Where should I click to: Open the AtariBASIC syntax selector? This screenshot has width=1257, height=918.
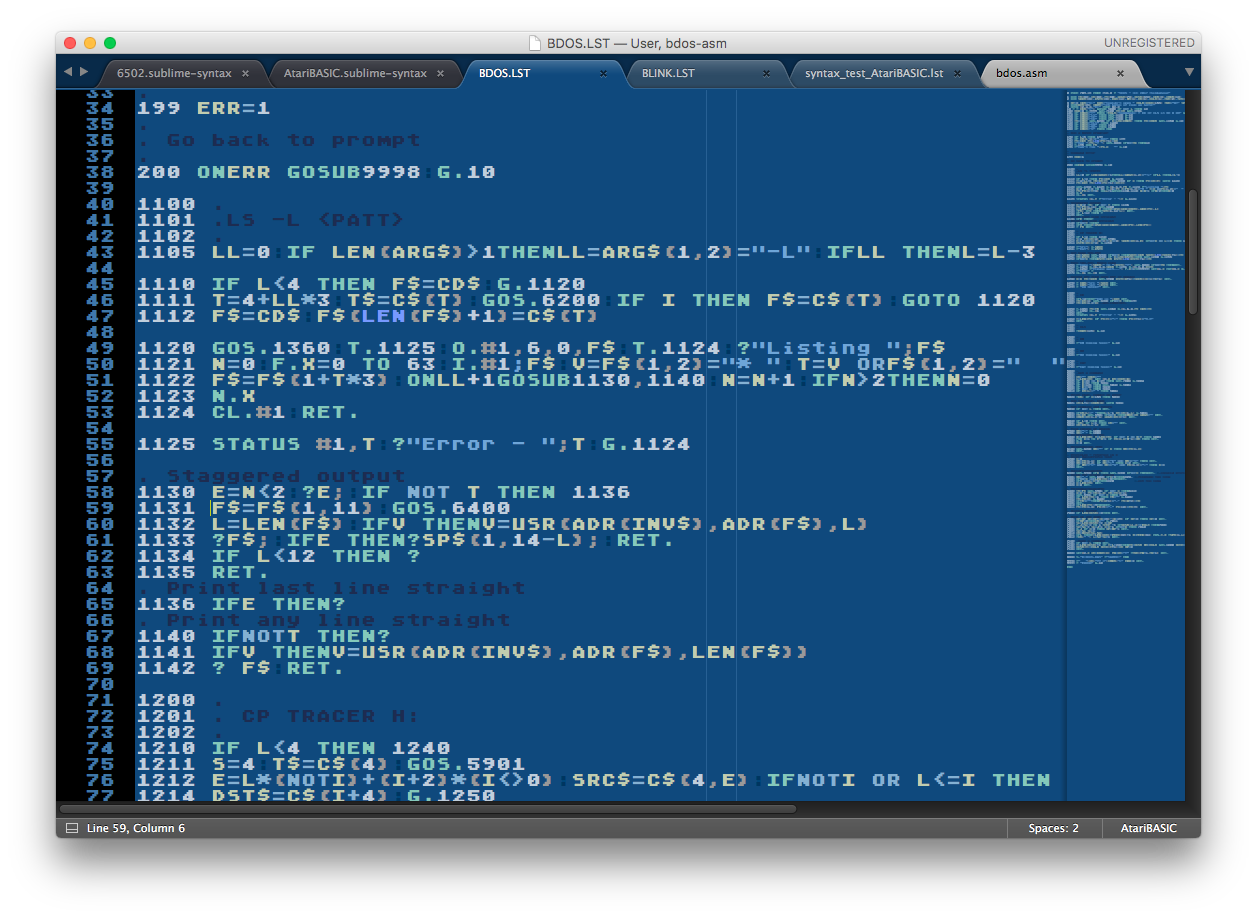click(1148, 828)
